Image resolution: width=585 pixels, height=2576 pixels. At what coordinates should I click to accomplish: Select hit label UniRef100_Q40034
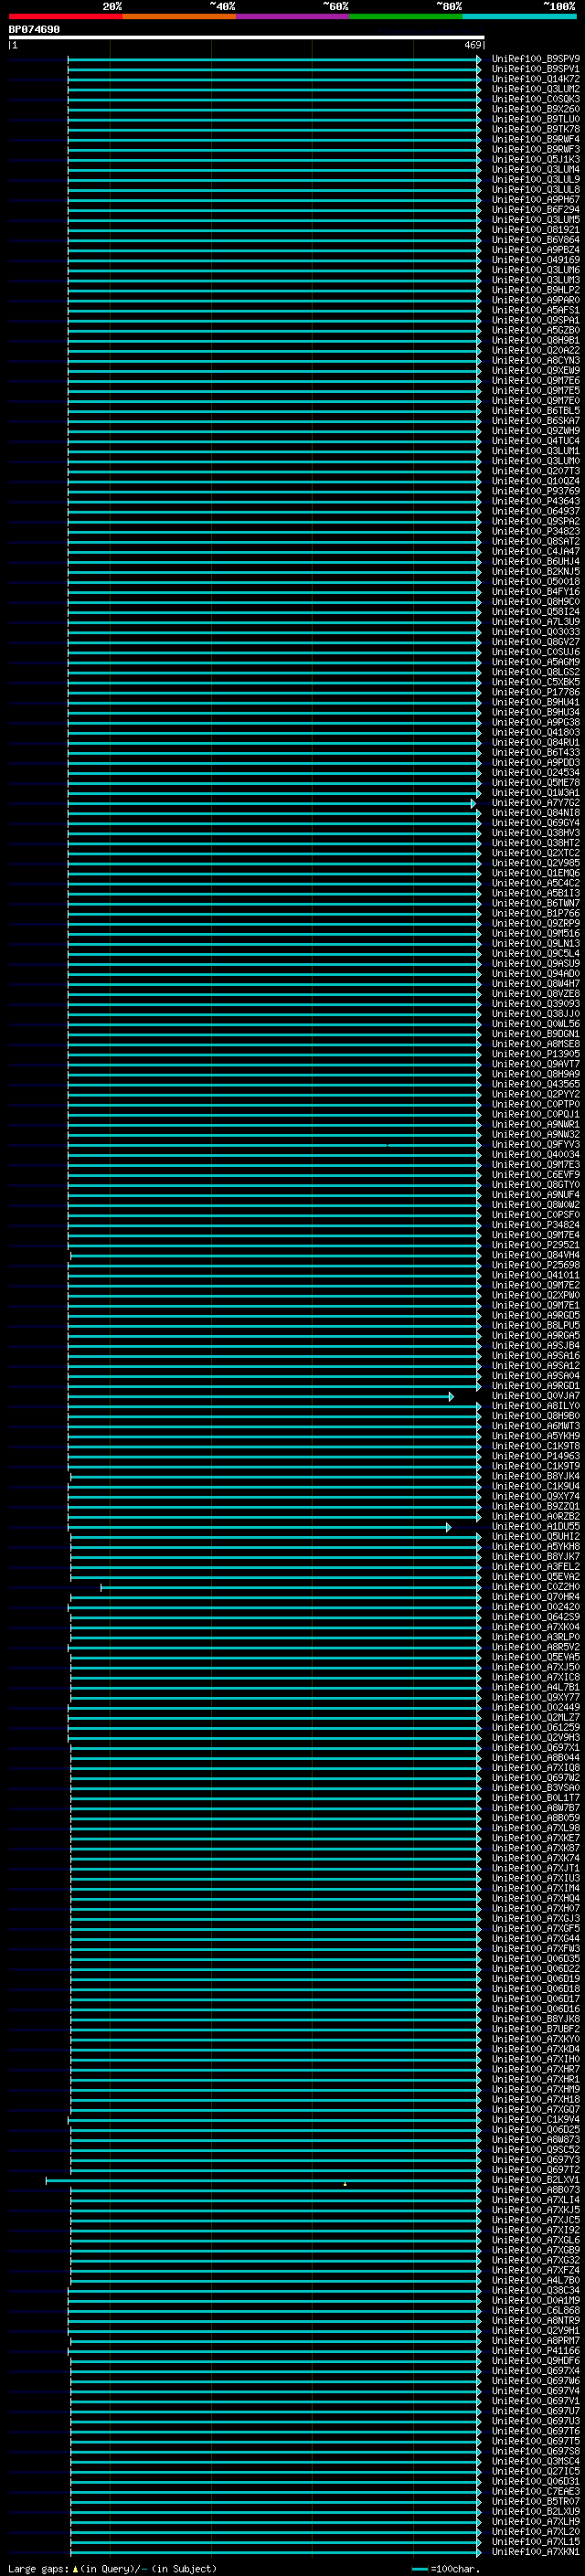[536, 1155]
